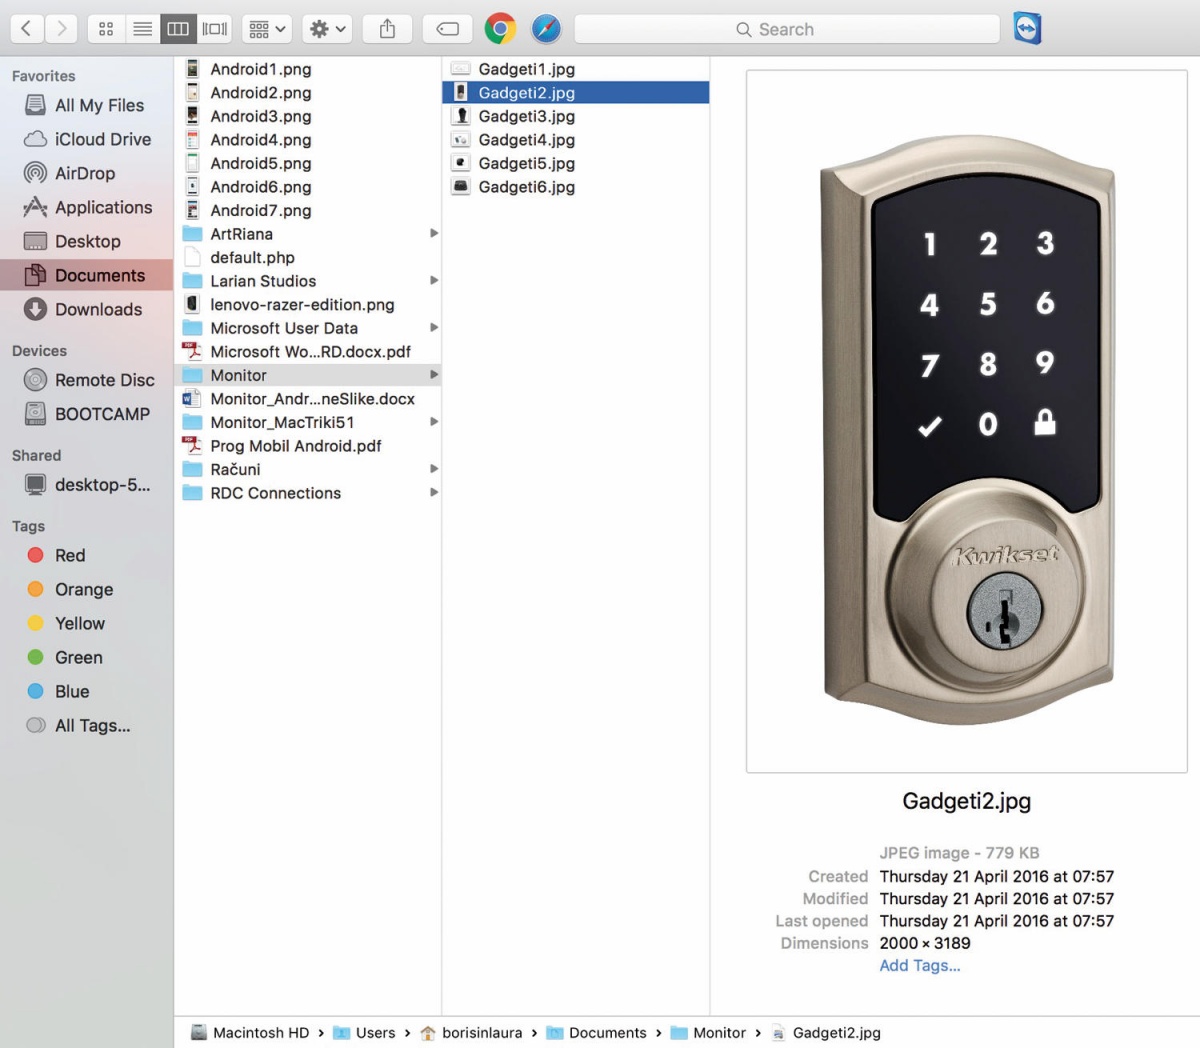Open Desktop in sidebar
1200x1048 pixels.
click(x=86, y=241)
